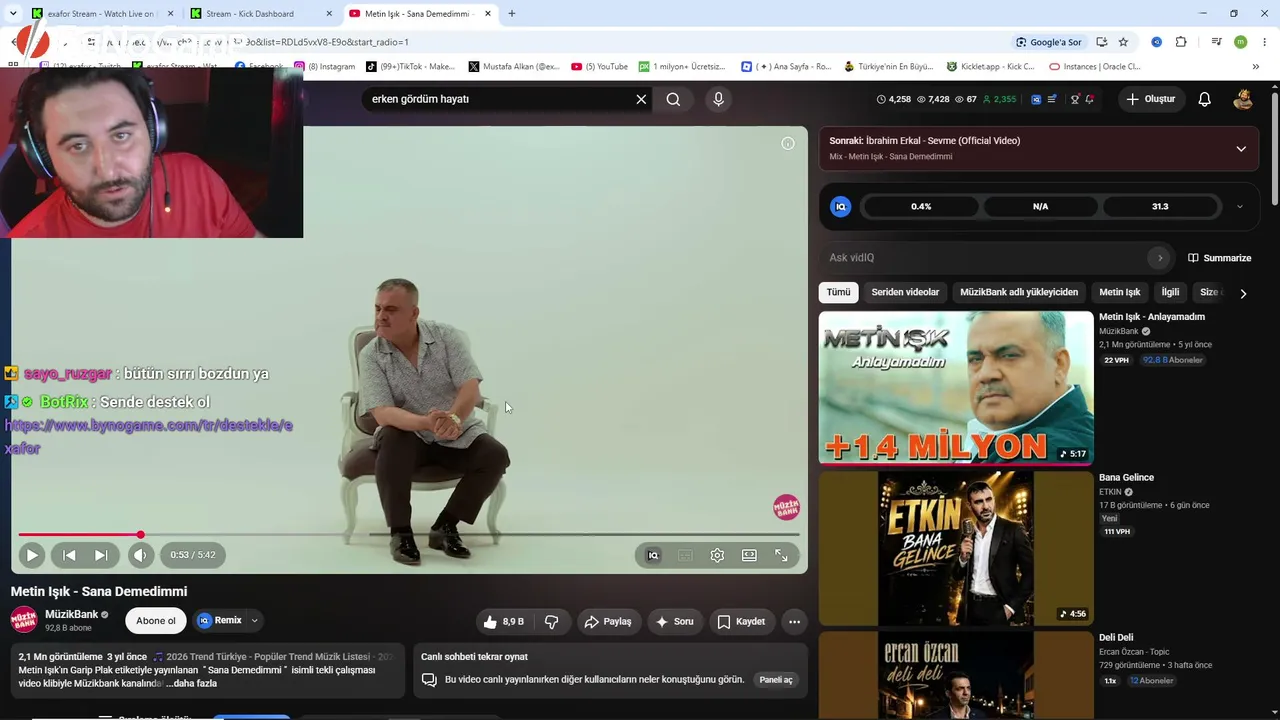Viewport: 1280px width, 720px height.
Task: Save the video with Kaydet
Action: tap(741, 622)
